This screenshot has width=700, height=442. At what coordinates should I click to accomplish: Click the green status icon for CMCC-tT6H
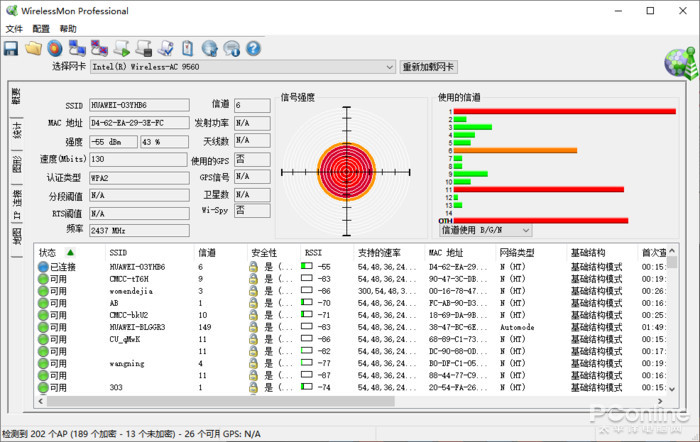pos(43,279)
